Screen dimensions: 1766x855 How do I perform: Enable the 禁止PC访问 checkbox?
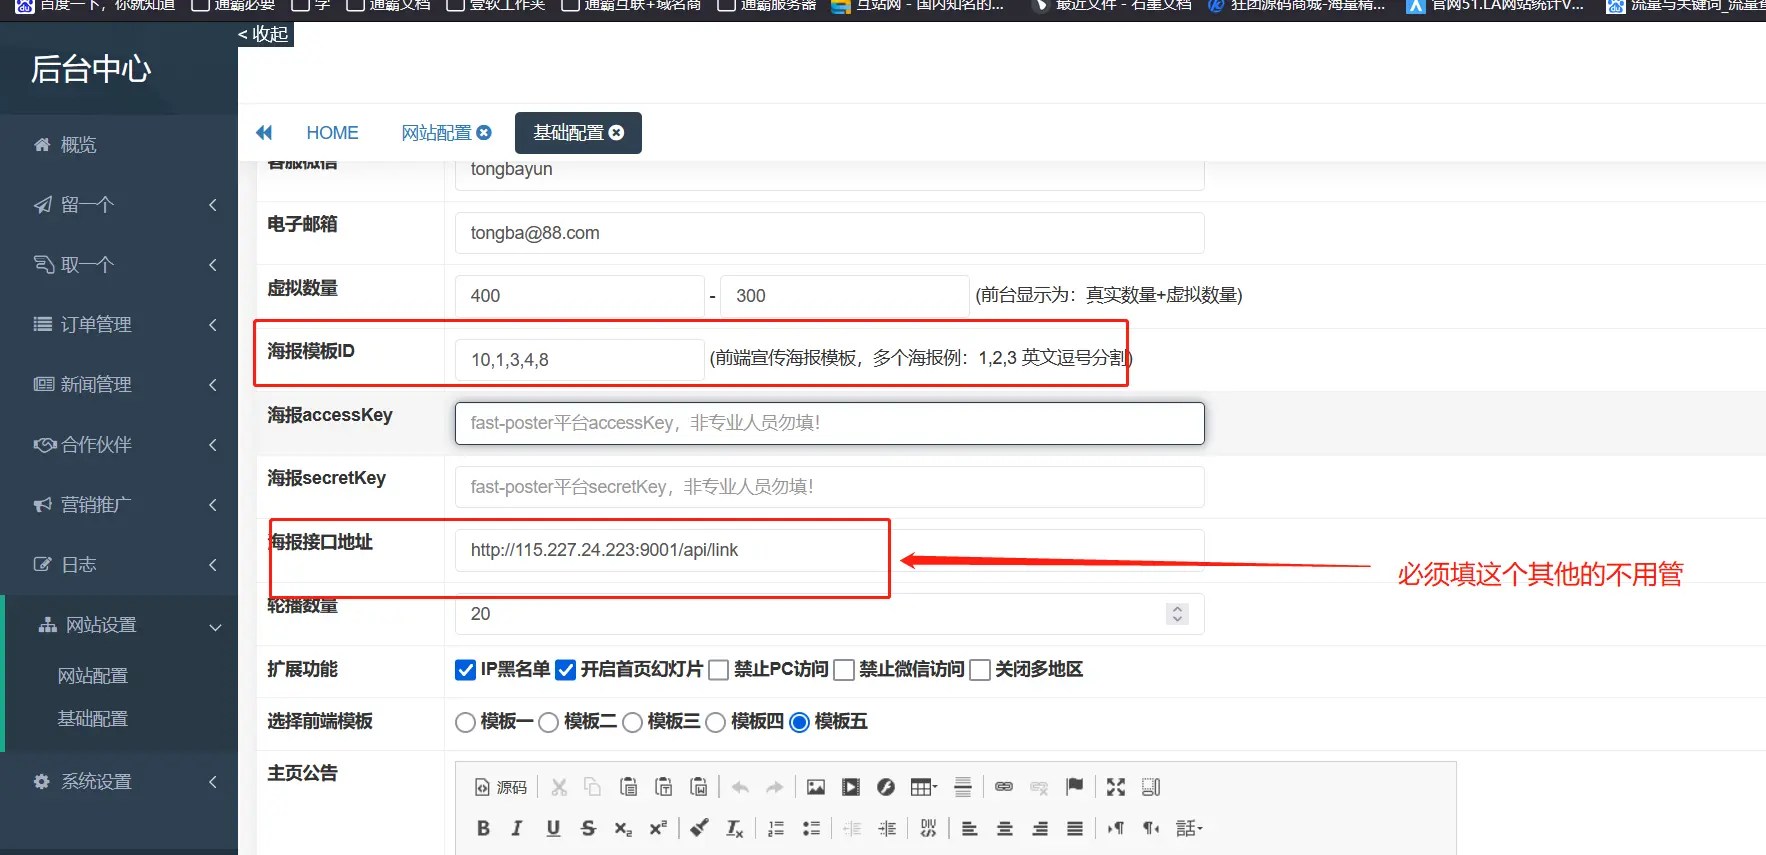pyautogui.click(x=718, y=670)
